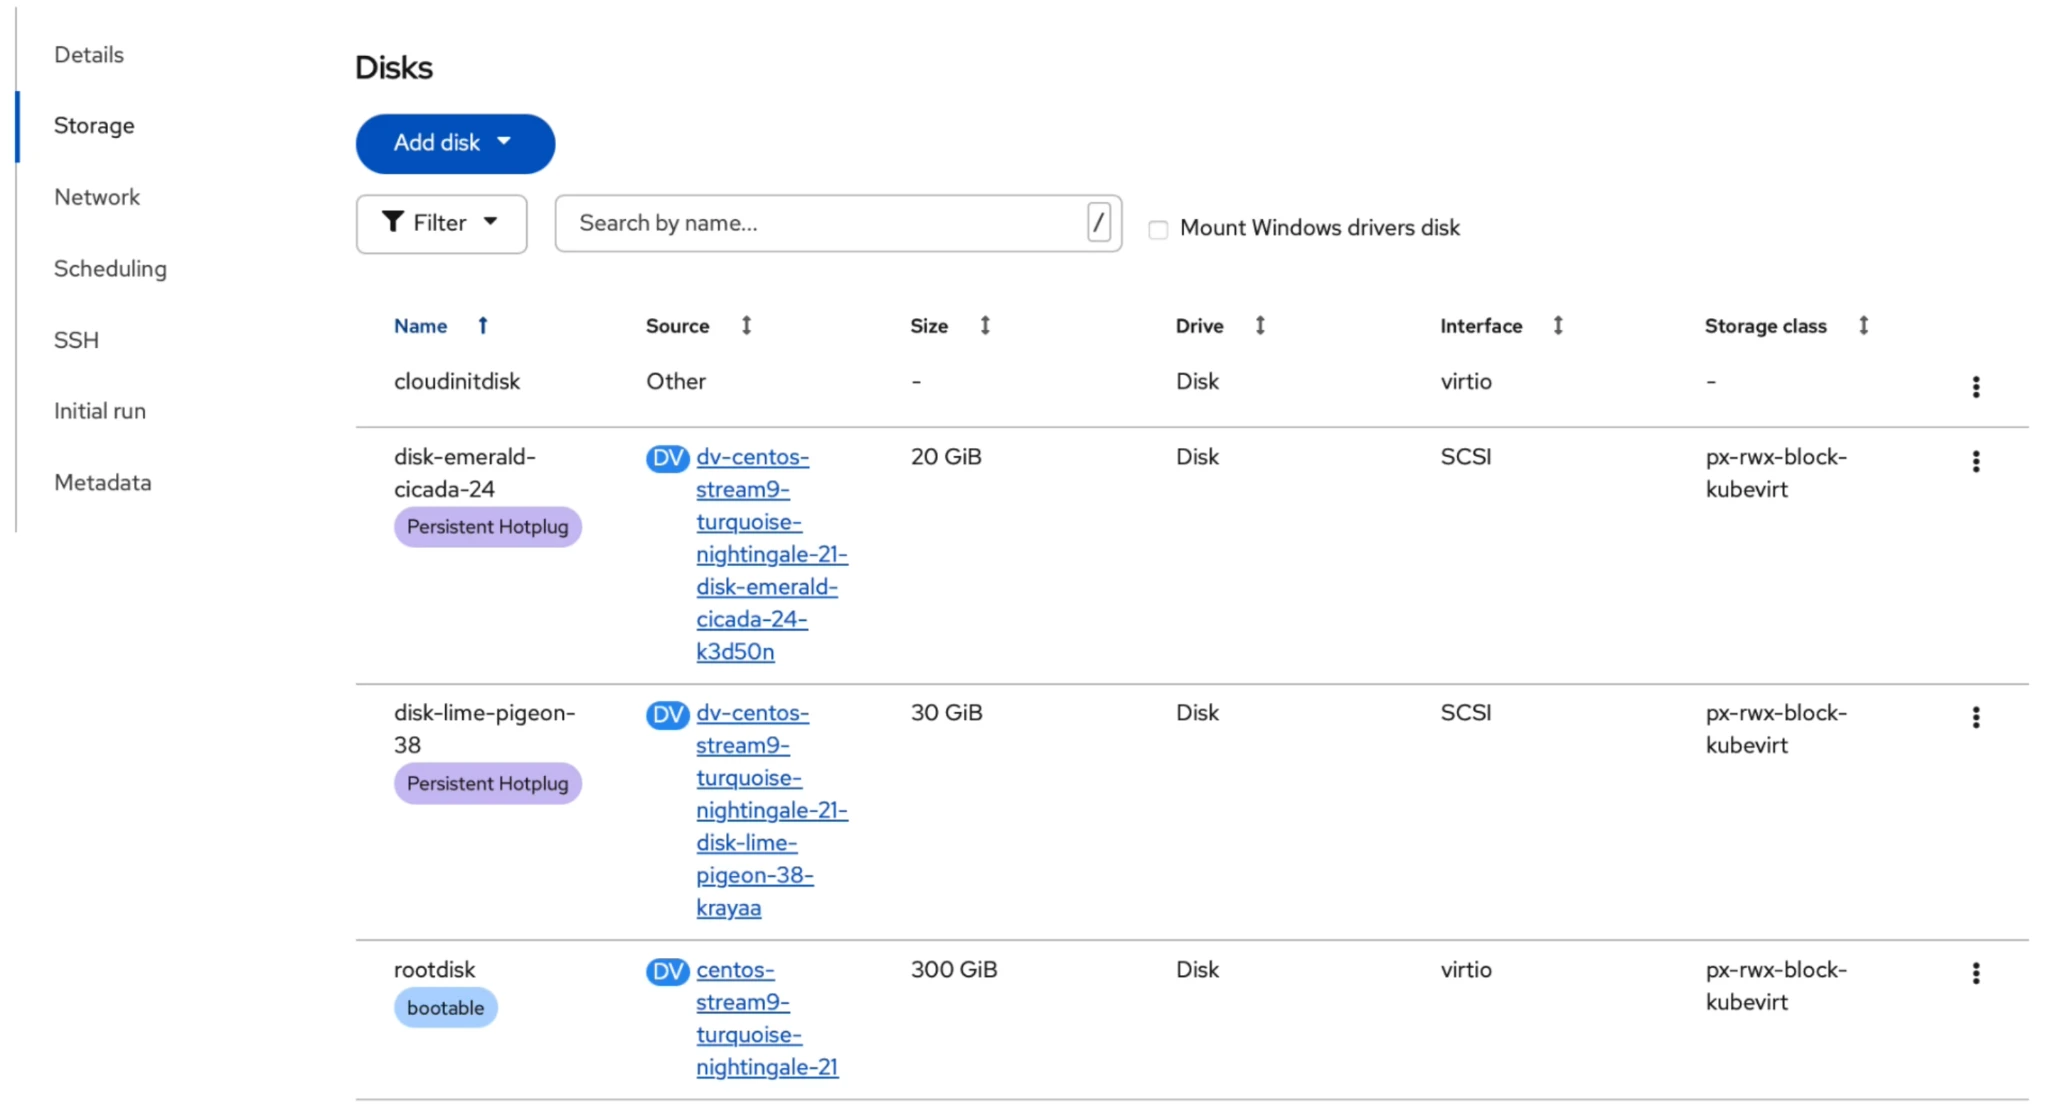
Task: Open dv-centos-stream9 disk-emerald-cicada-24 link
Action: (770, 553)
